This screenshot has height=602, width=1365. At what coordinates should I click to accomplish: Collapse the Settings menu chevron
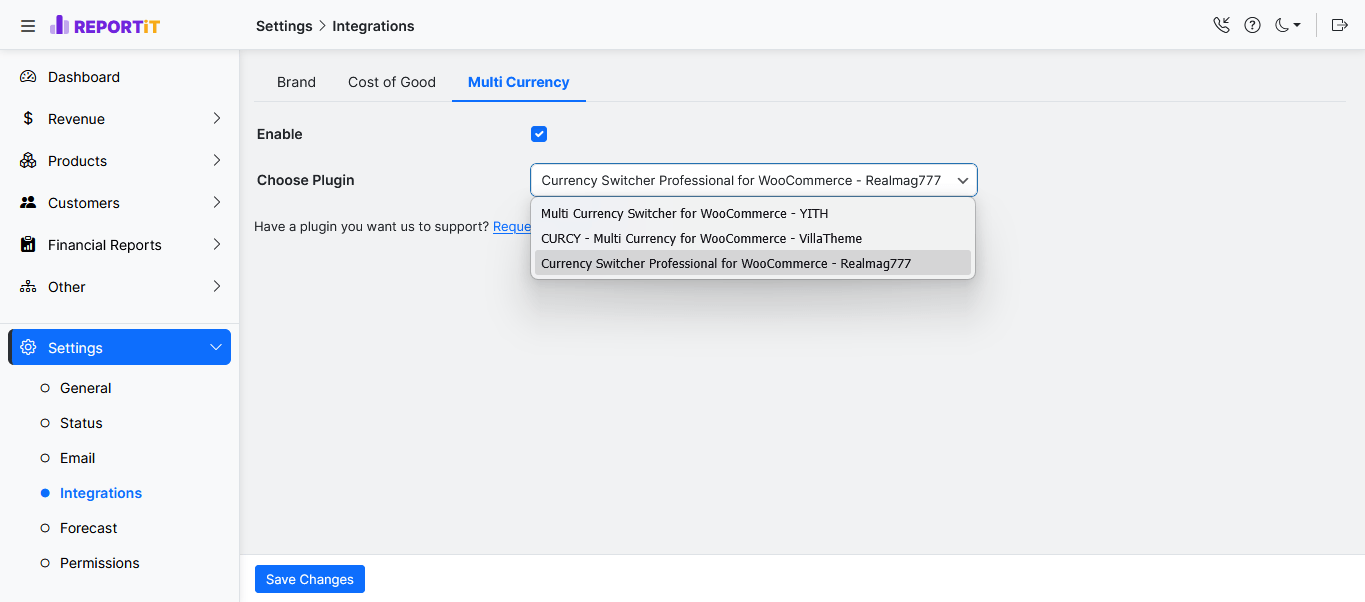[x=216, y=348]
